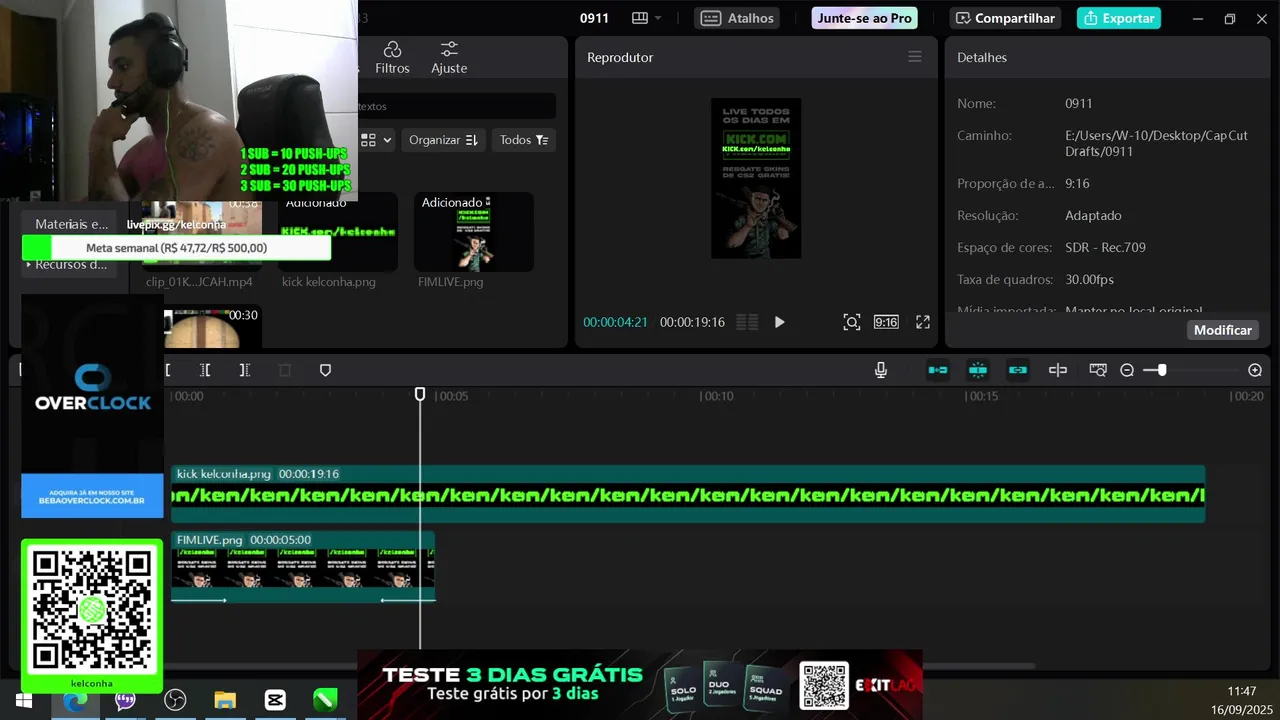Select the kick kelconha.png media thumbnail
Screen dimensions: 1280x720
point(338,232)
